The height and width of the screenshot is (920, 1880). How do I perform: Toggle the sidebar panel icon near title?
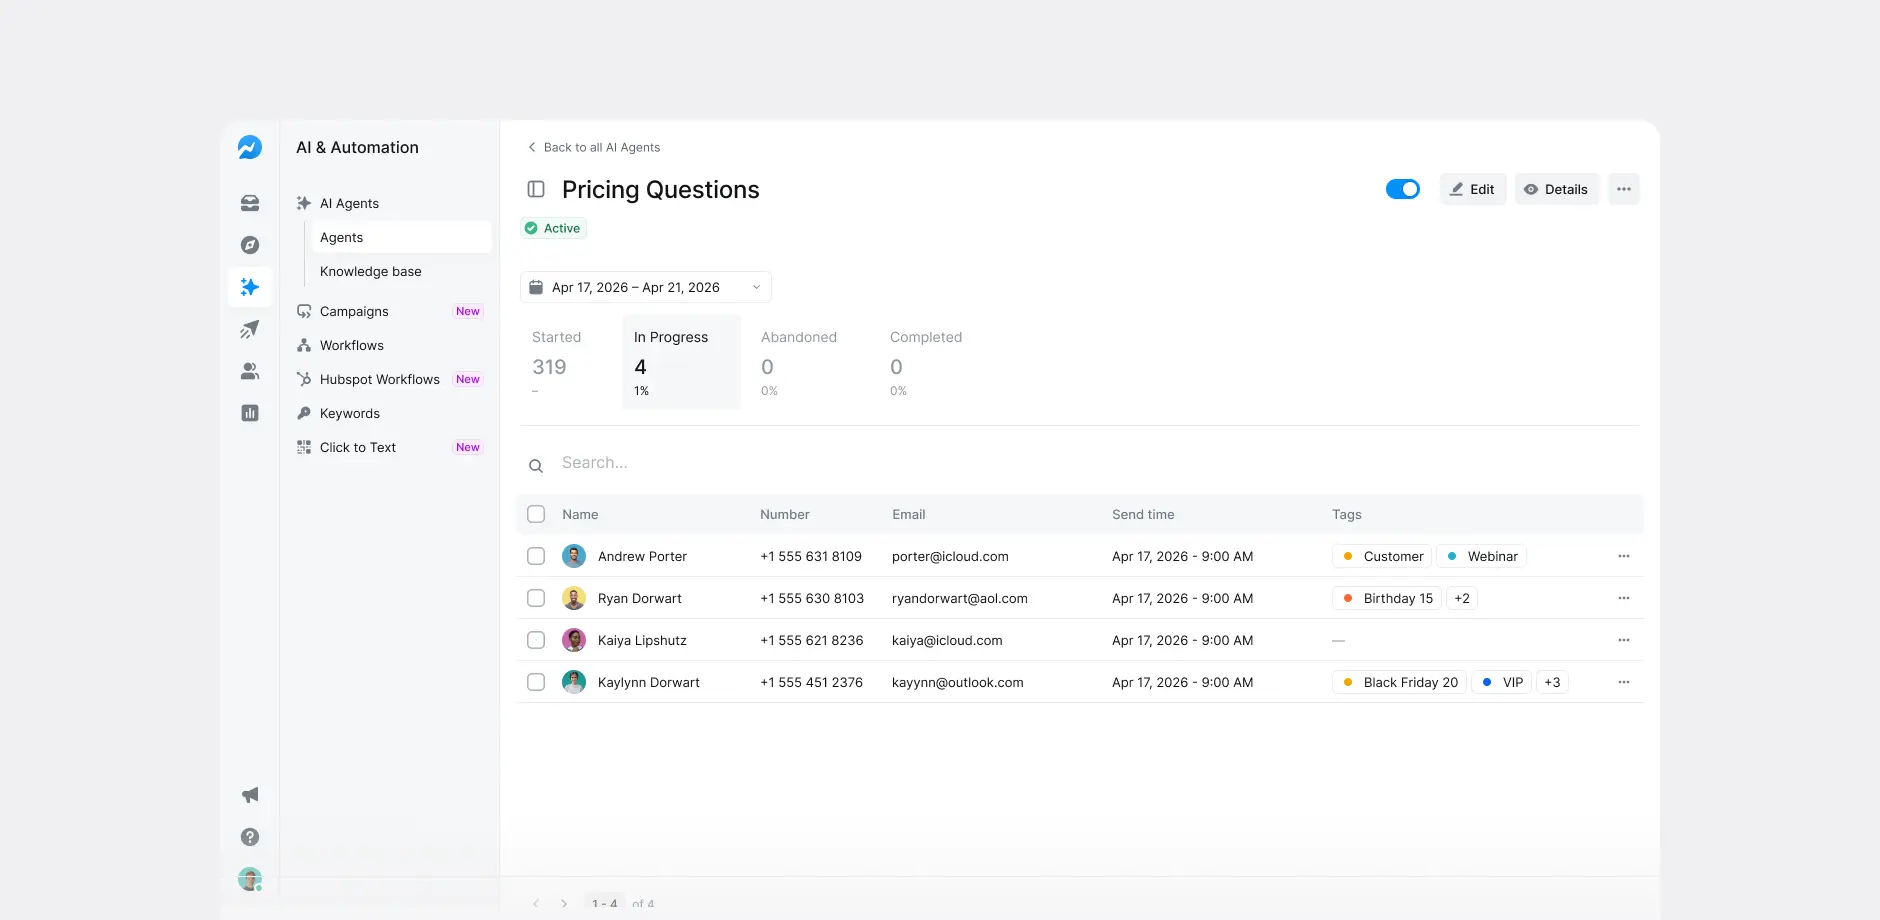point(536,189)
